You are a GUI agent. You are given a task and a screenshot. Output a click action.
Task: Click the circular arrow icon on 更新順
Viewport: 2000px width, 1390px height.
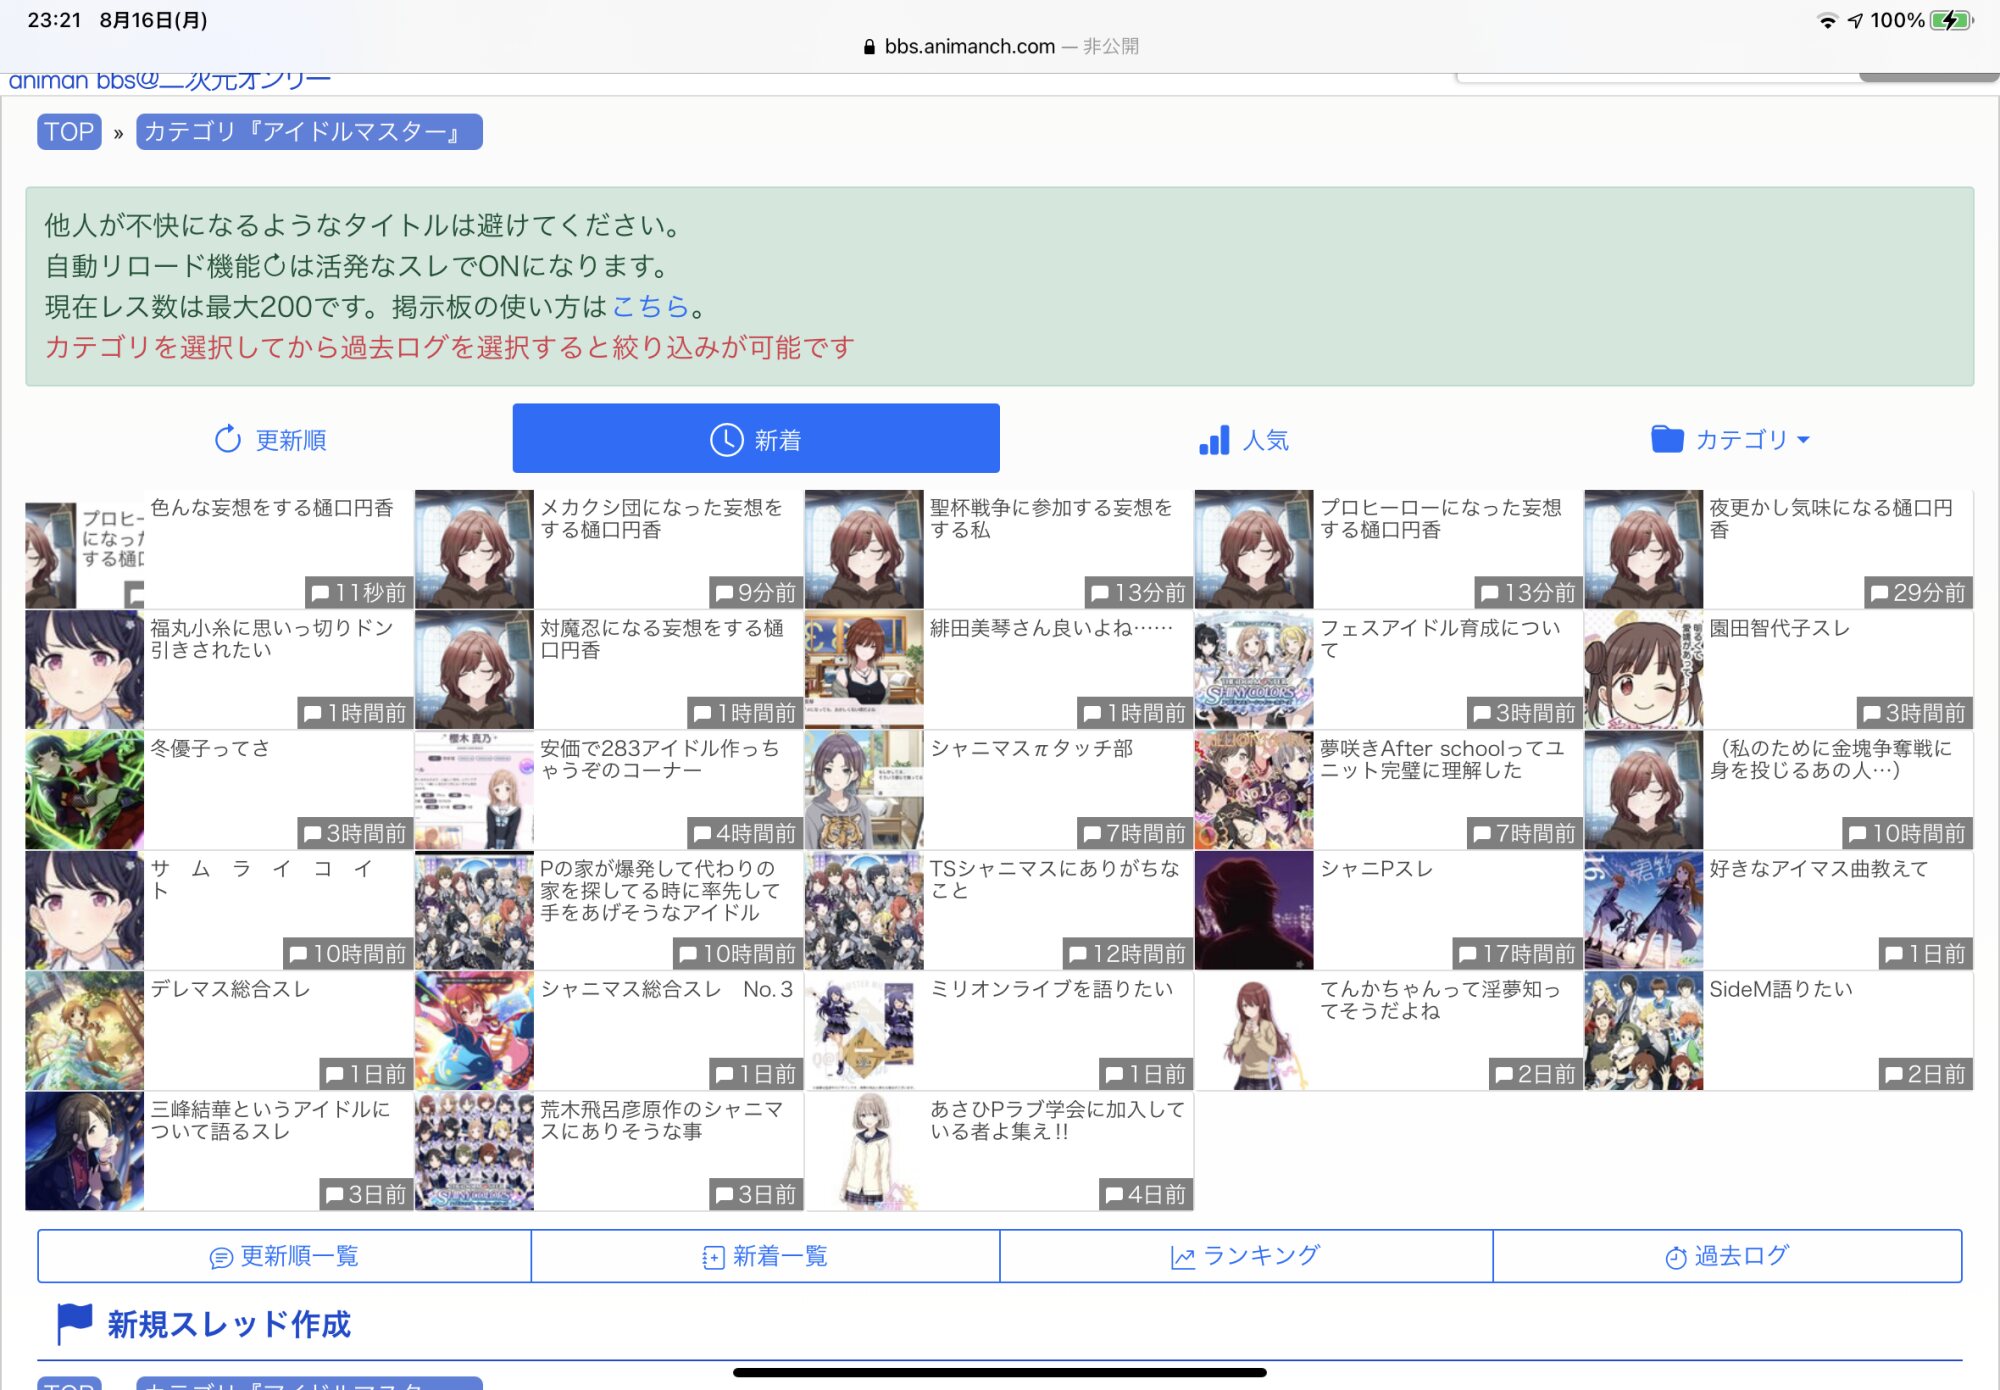pyautogui.click(x=228, y=439)
